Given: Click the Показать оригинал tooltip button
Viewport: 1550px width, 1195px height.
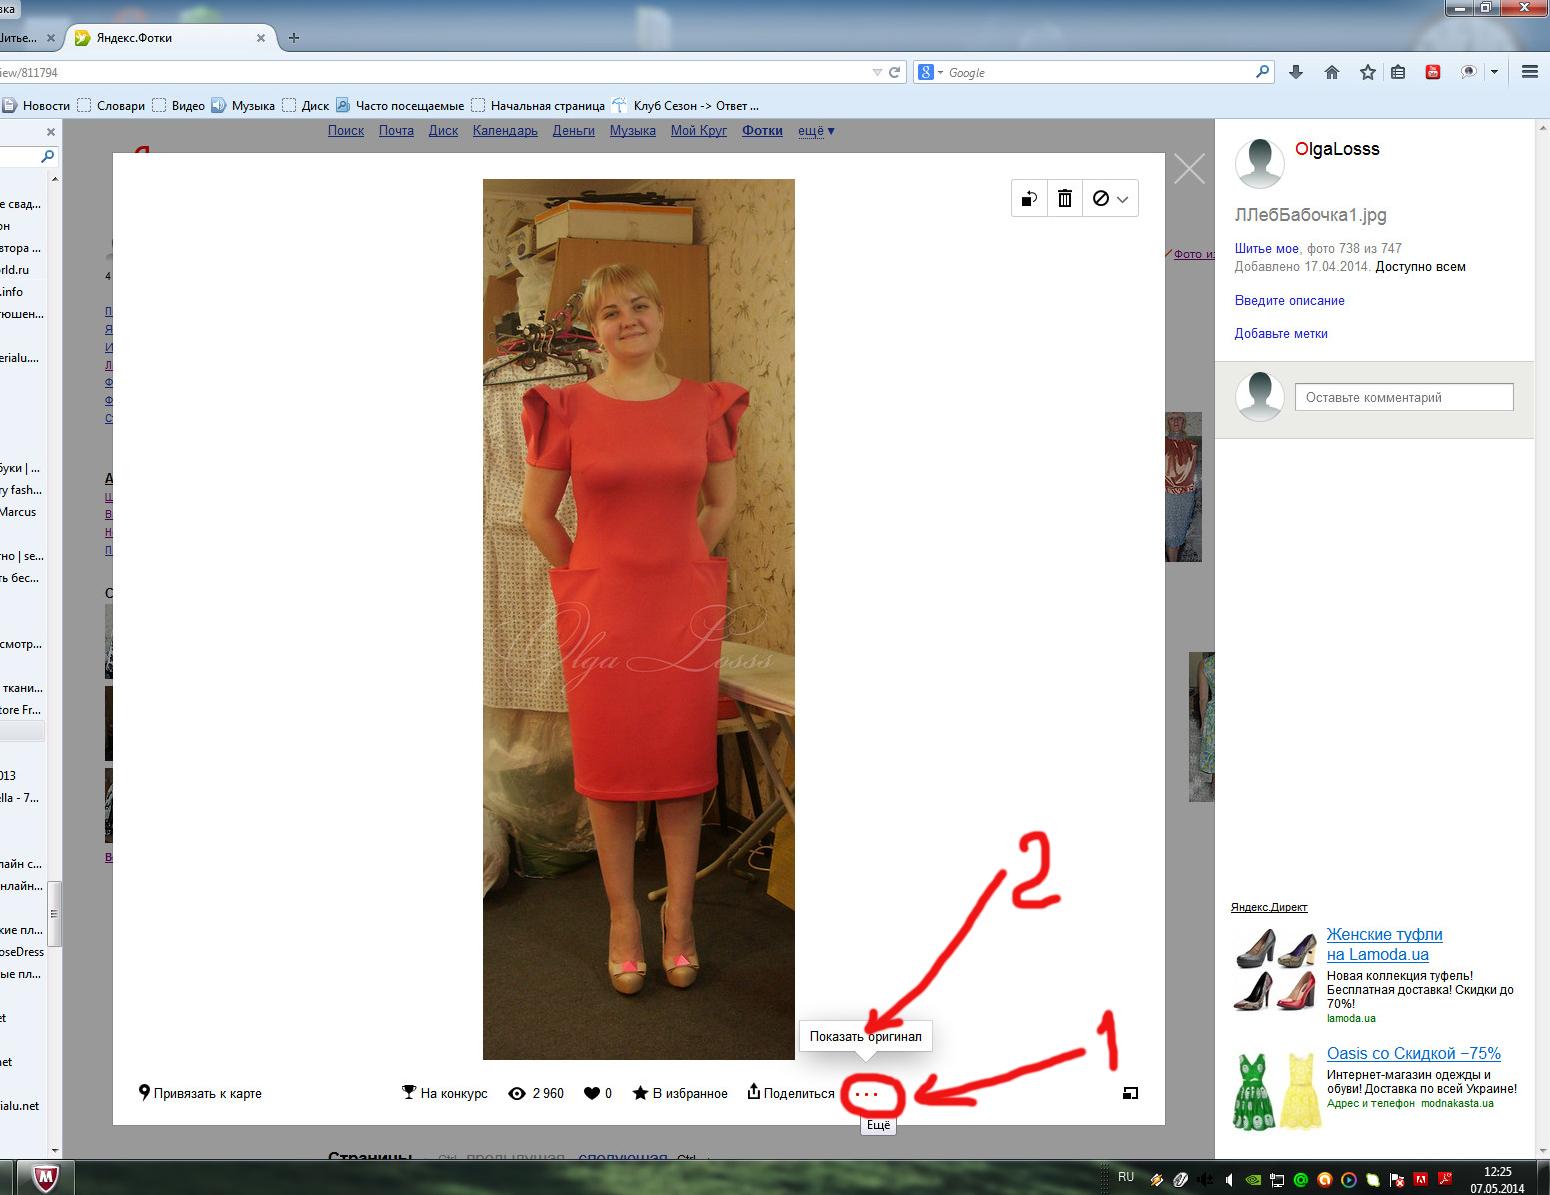Looking at the screenshot, I should [866, 1036].
